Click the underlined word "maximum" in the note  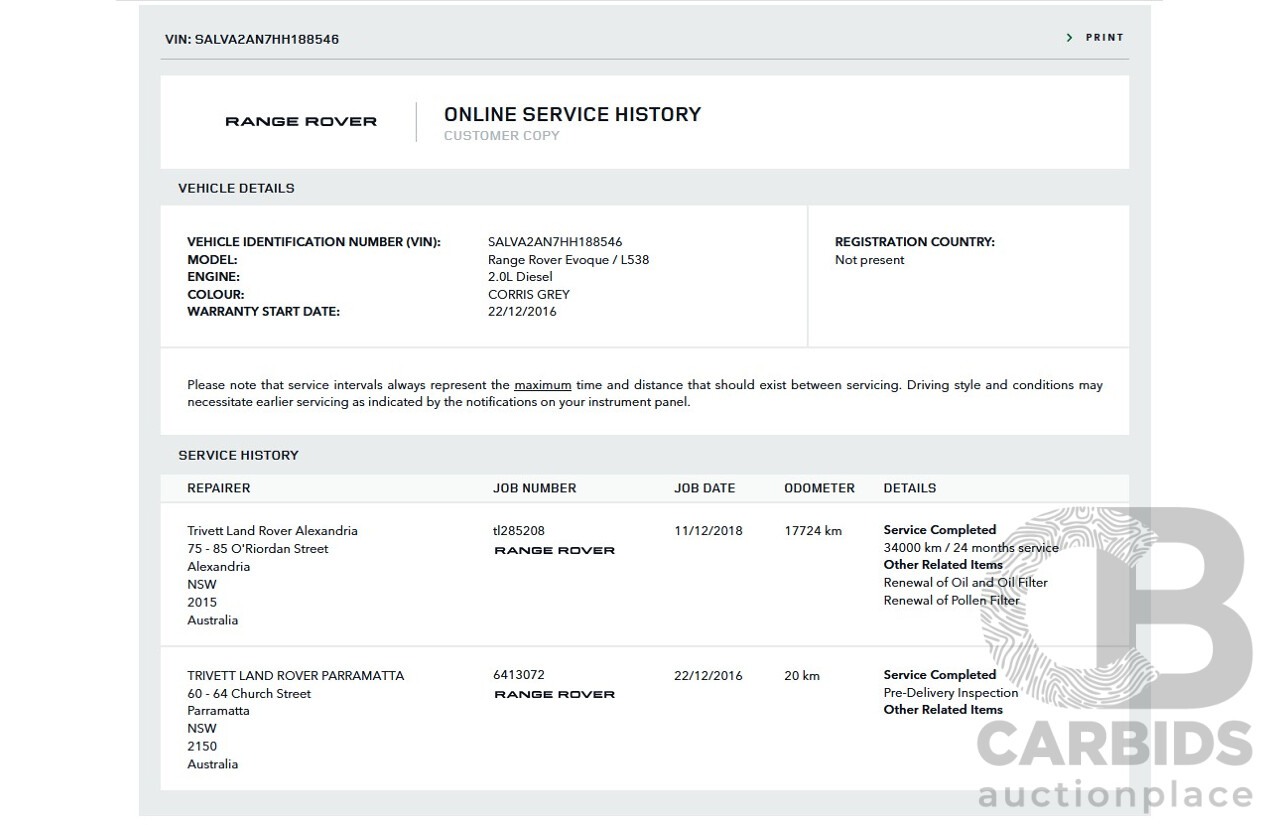[543, 385]
